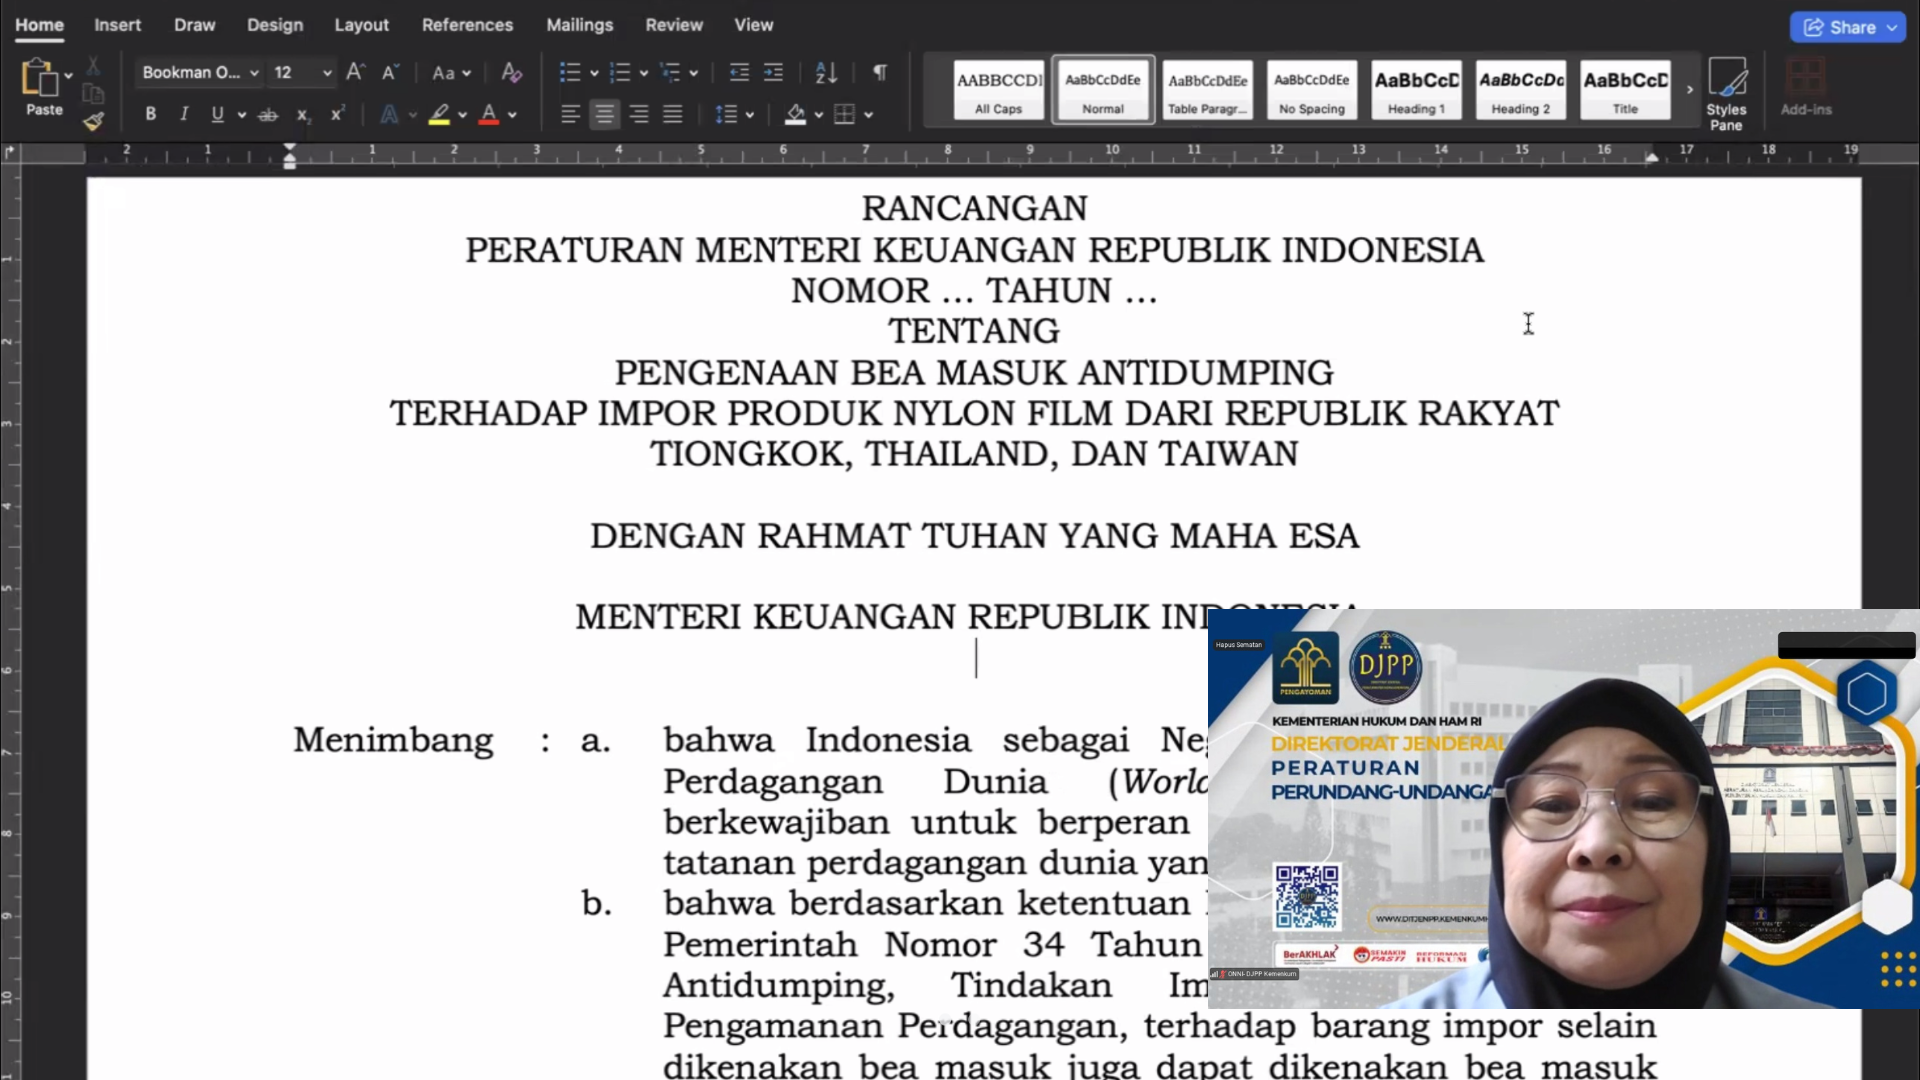Apply the All Caps style
This screenshot has height=1080, width=1920.
click(x=998, y=90)
